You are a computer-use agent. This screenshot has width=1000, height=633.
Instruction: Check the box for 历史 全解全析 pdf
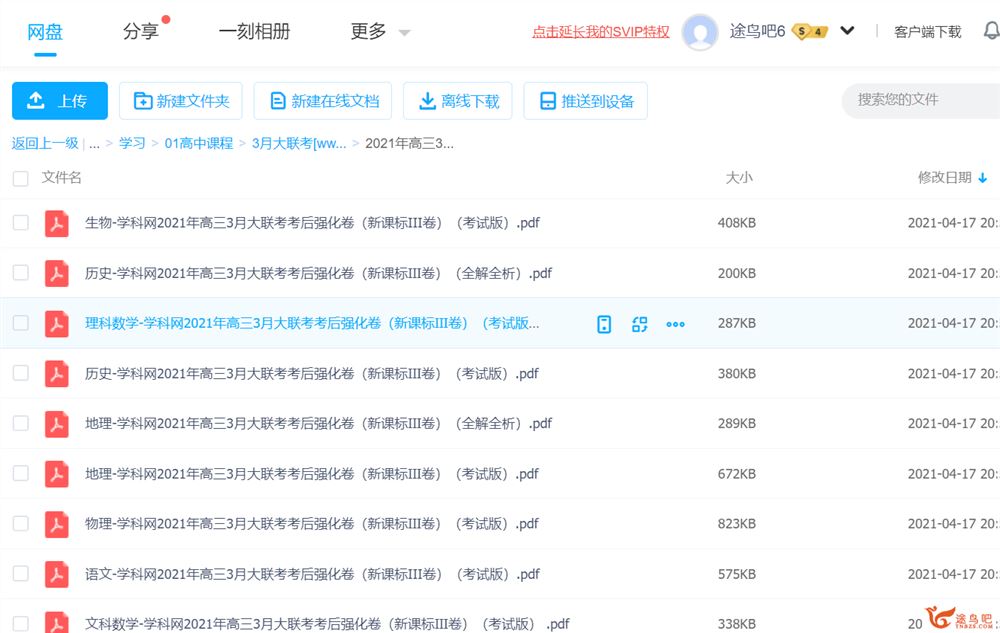coord(20,273)
